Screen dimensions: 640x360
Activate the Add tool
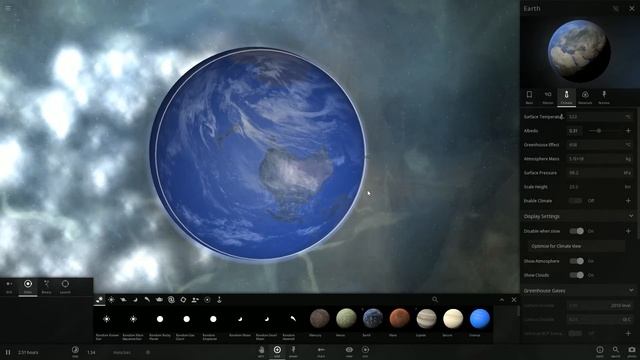(277, 351)
